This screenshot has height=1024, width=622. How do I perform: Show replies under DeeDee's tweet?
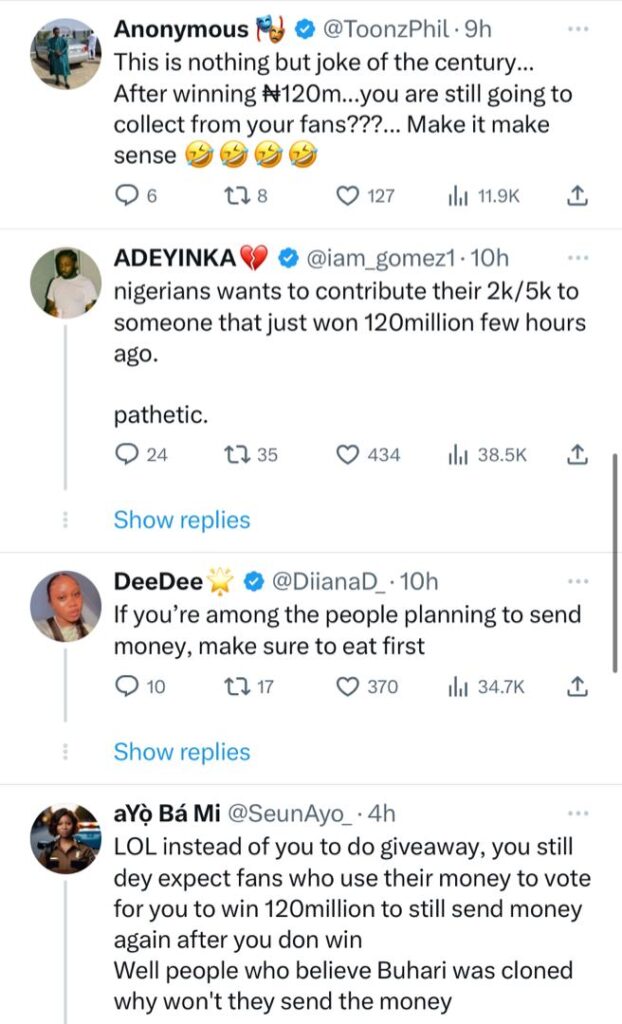181,753
